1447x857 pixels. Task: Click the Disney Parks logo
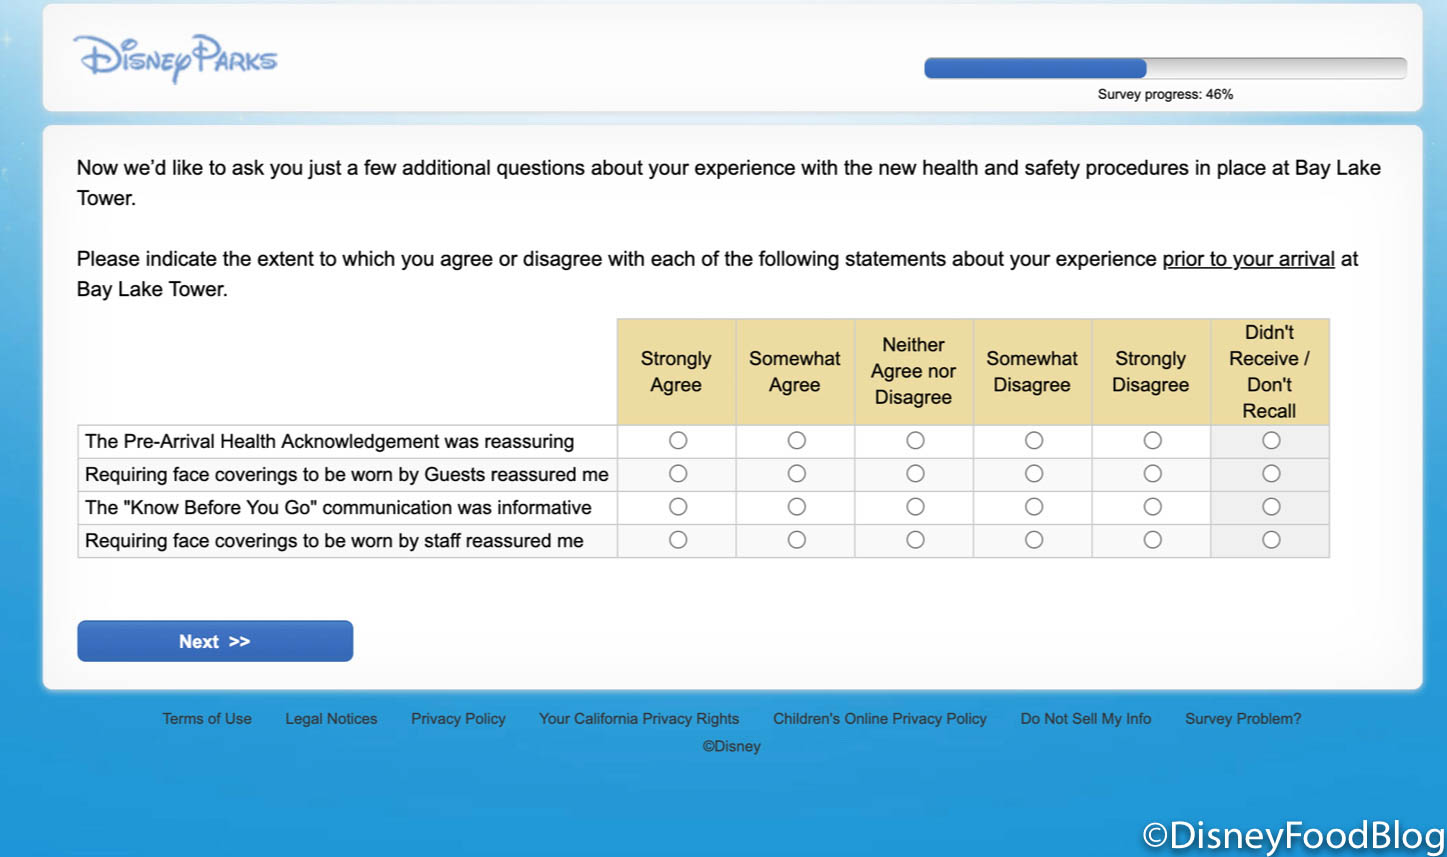[x=176, y=58]
